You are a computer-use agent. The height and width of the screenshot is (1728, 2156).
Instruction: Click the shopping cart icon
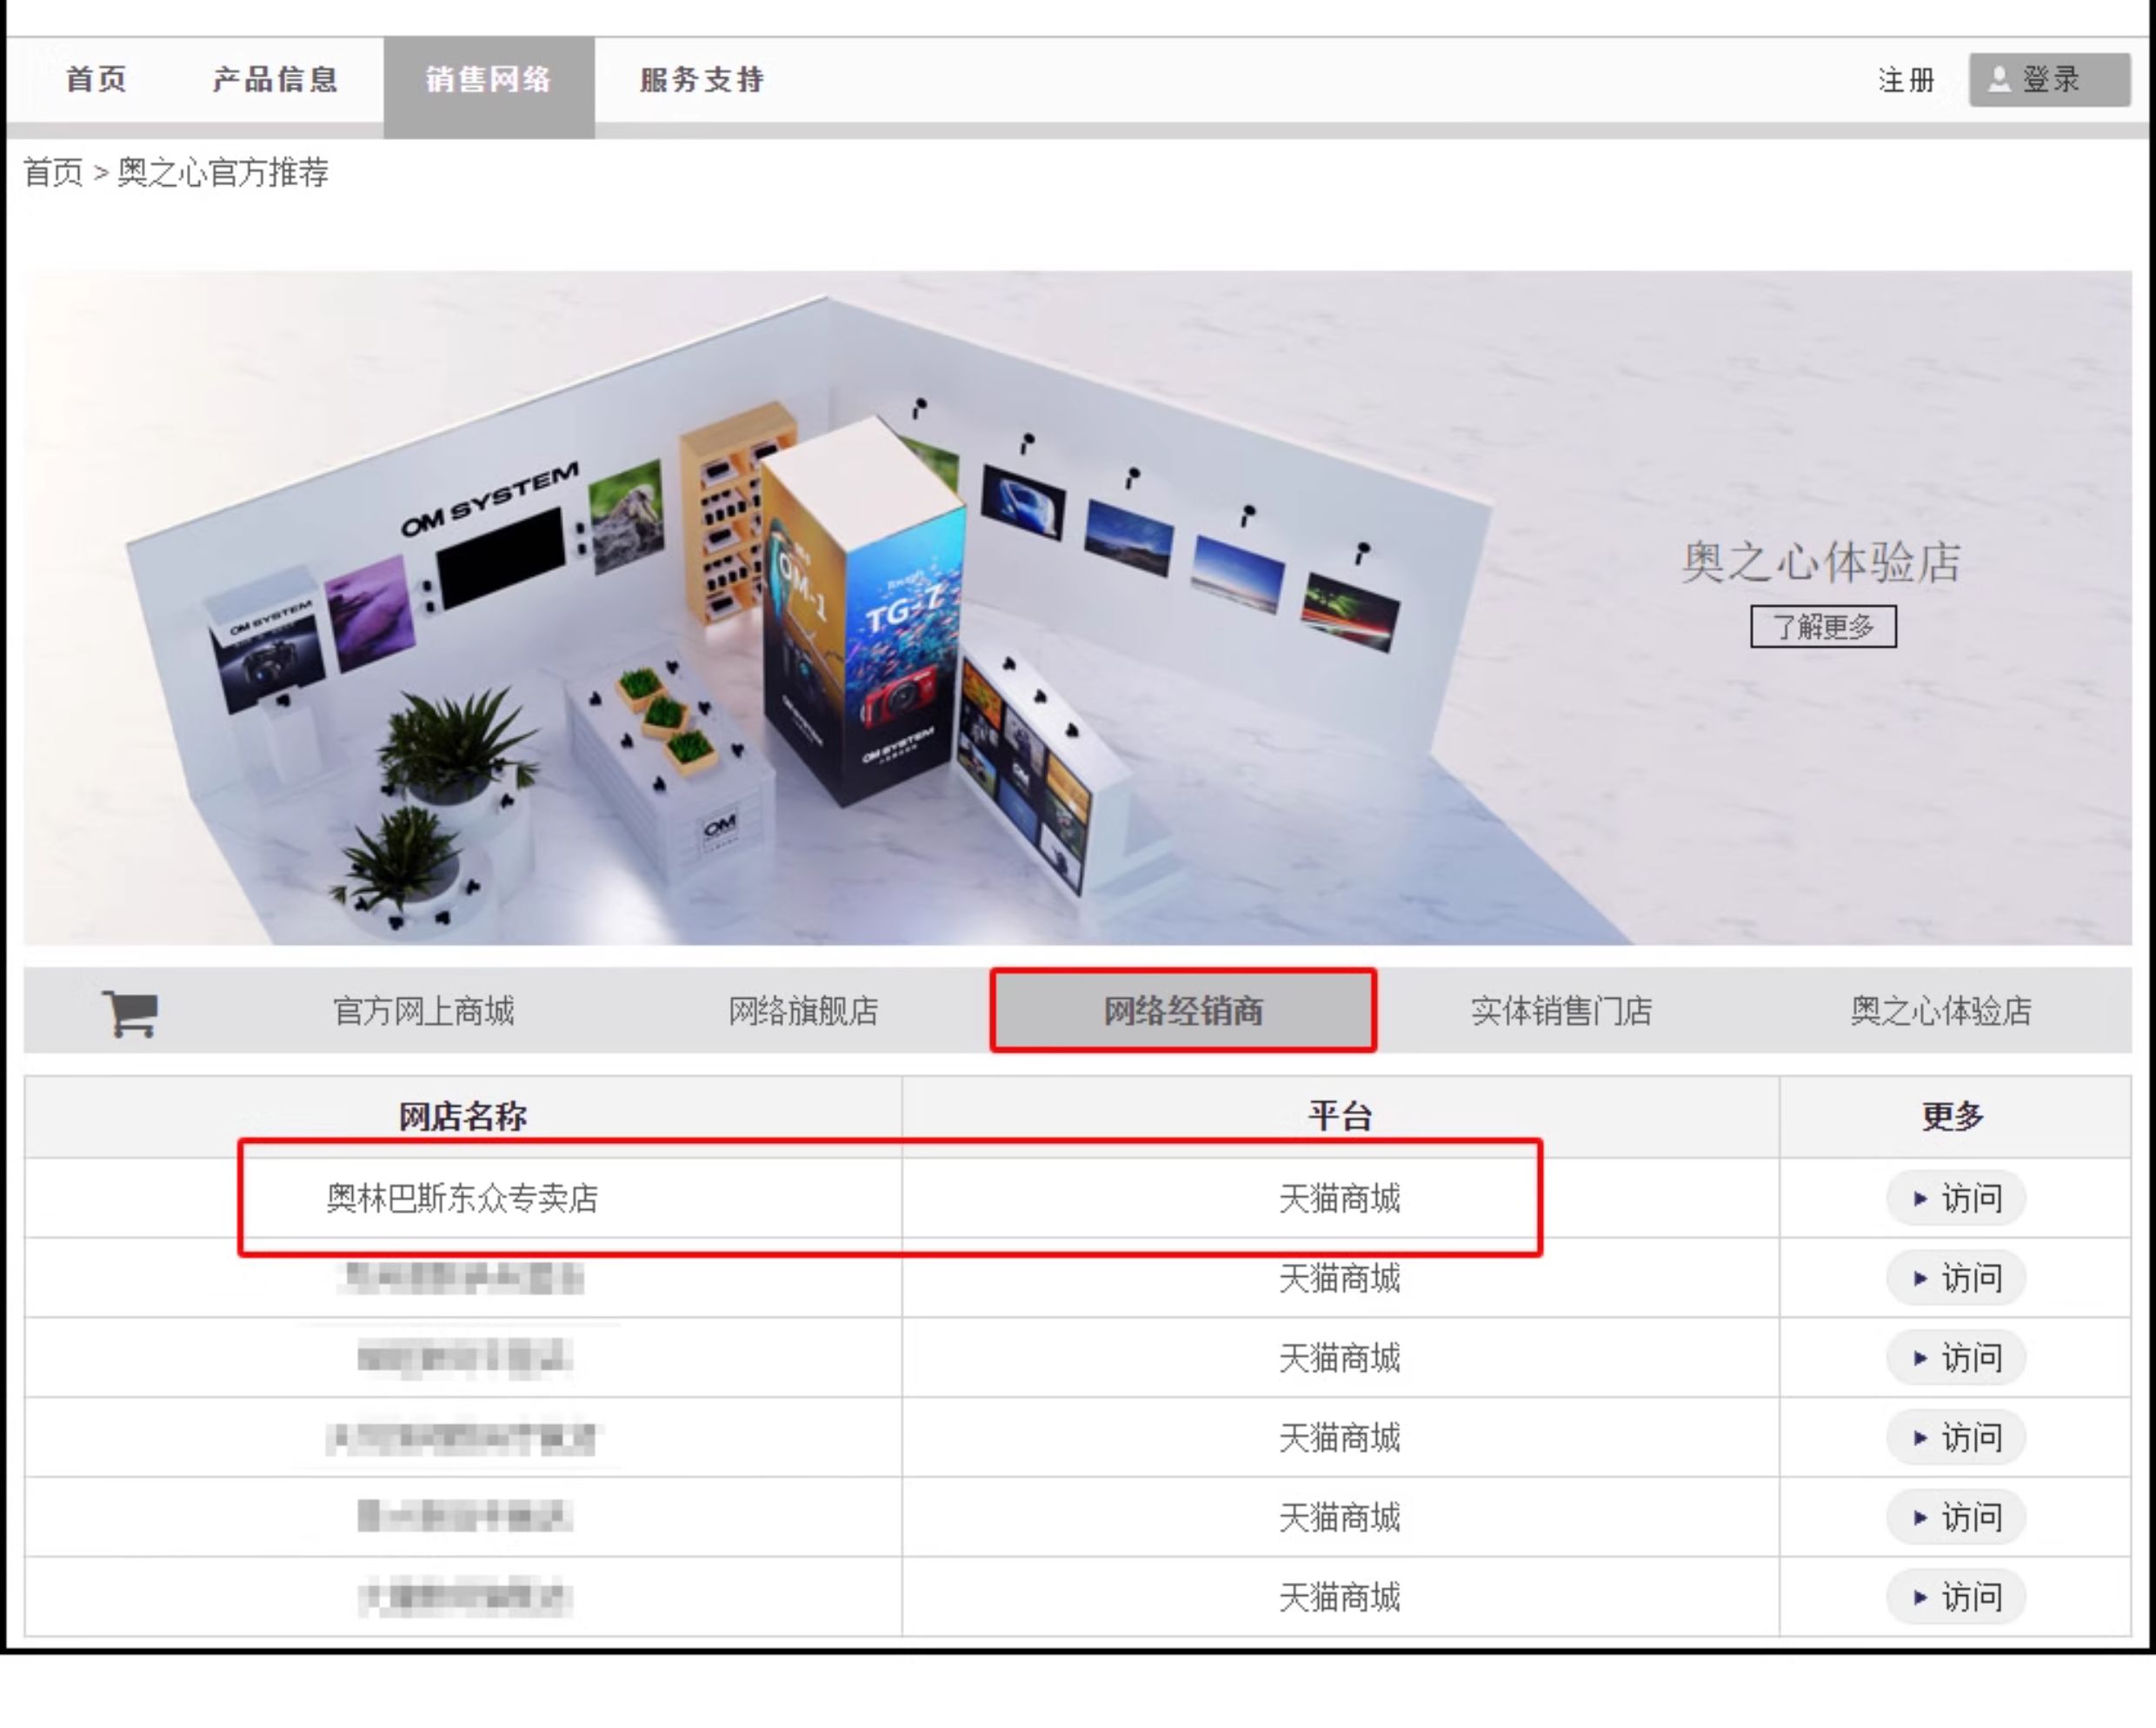pyautogui.click(x=130, y=1013)
